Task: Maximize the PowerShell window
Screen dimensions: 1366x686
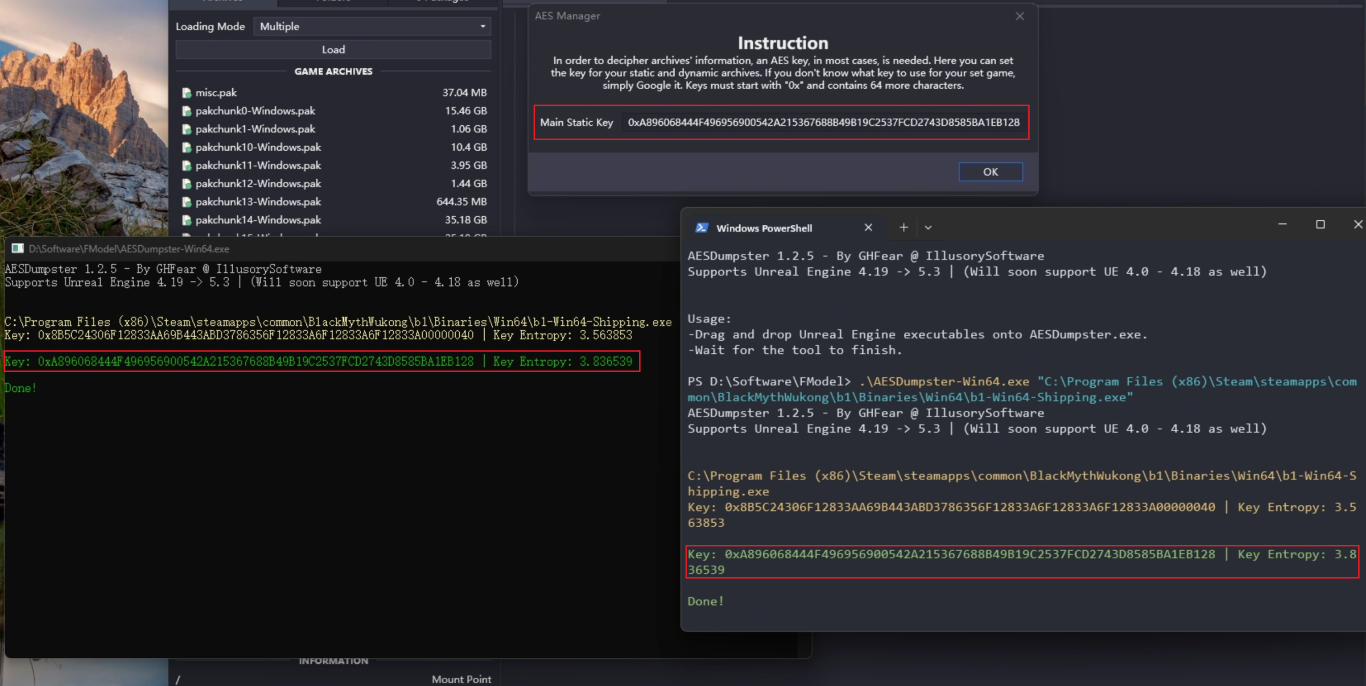Action: (1320, 225)
